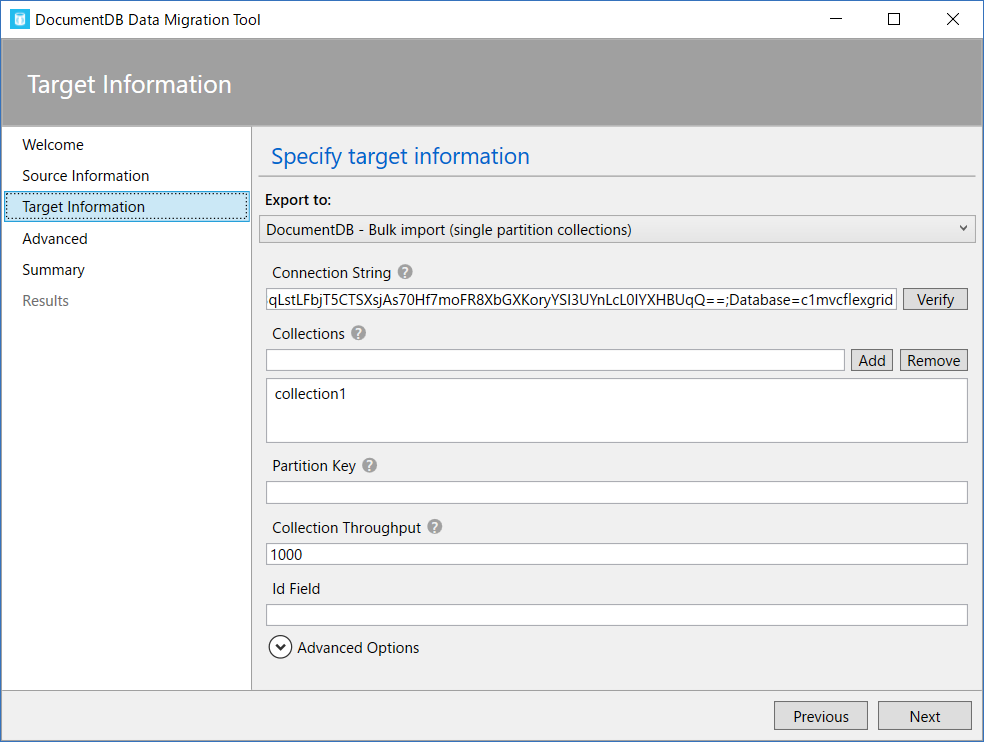
Task: Select the Results step
Action: coord(45,301)
